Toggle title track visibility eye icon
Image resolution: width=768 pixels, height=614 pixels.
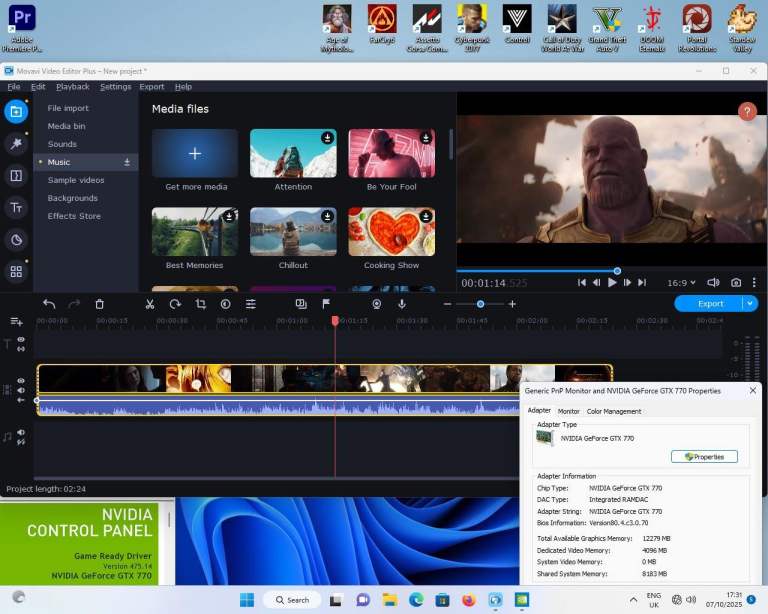point(21,340)
